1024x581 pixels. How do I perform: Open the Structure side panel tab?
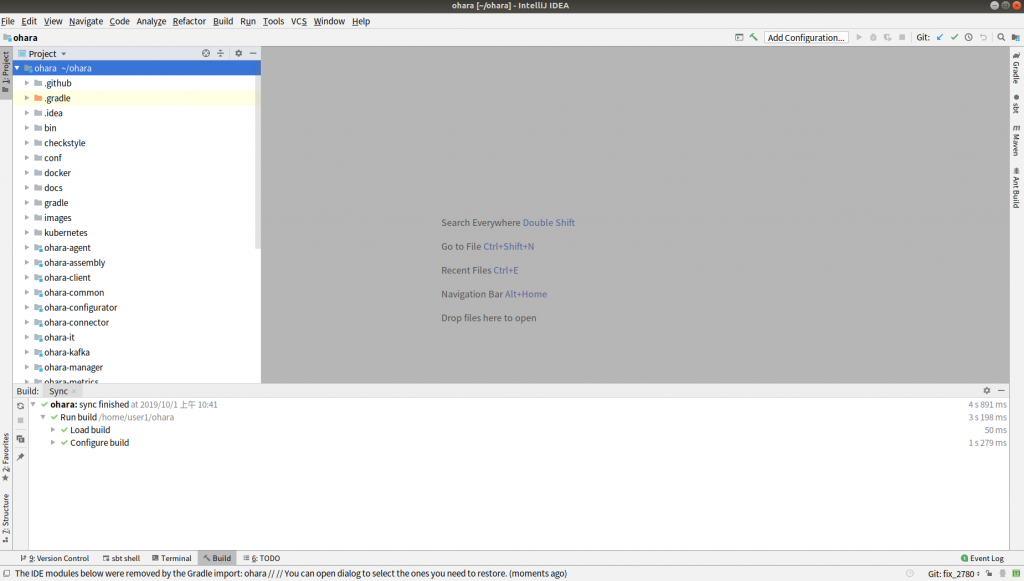click(x=6, y=518)
